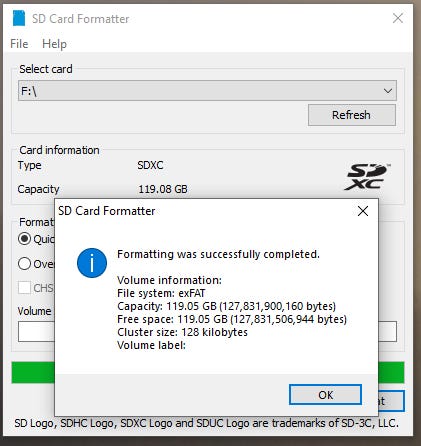Image resolution: width=421 pixels, height=446 pixels.
Task: Click the dialog title 'SD Card Formatter'
Action: click(x=107, y=211)
